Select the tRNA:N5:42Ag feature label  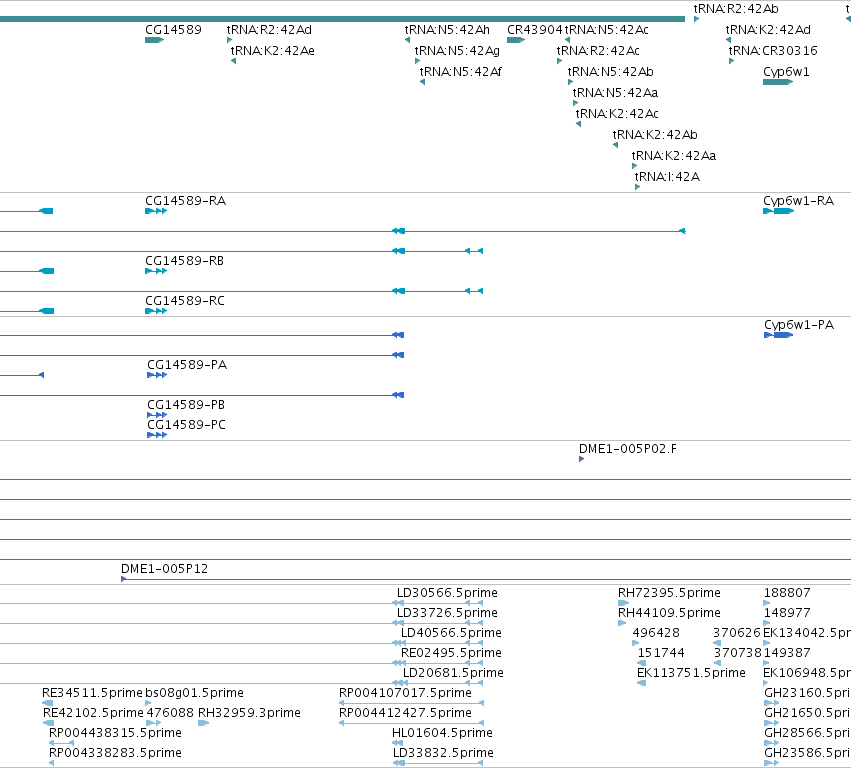coord(457,51)
